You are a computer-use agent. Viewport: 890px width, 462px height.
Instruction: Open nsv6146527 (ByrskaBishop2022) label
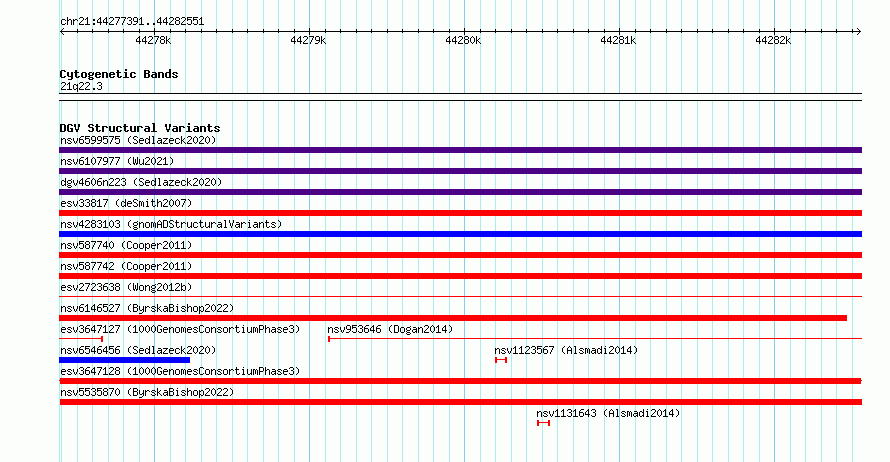(147, 308)
